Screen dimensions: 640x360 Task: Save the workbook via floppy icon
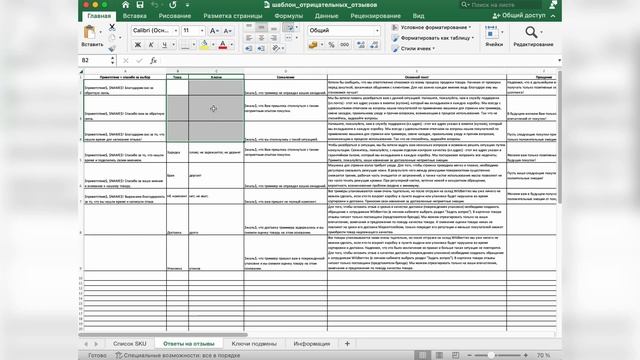coord(140,5)
